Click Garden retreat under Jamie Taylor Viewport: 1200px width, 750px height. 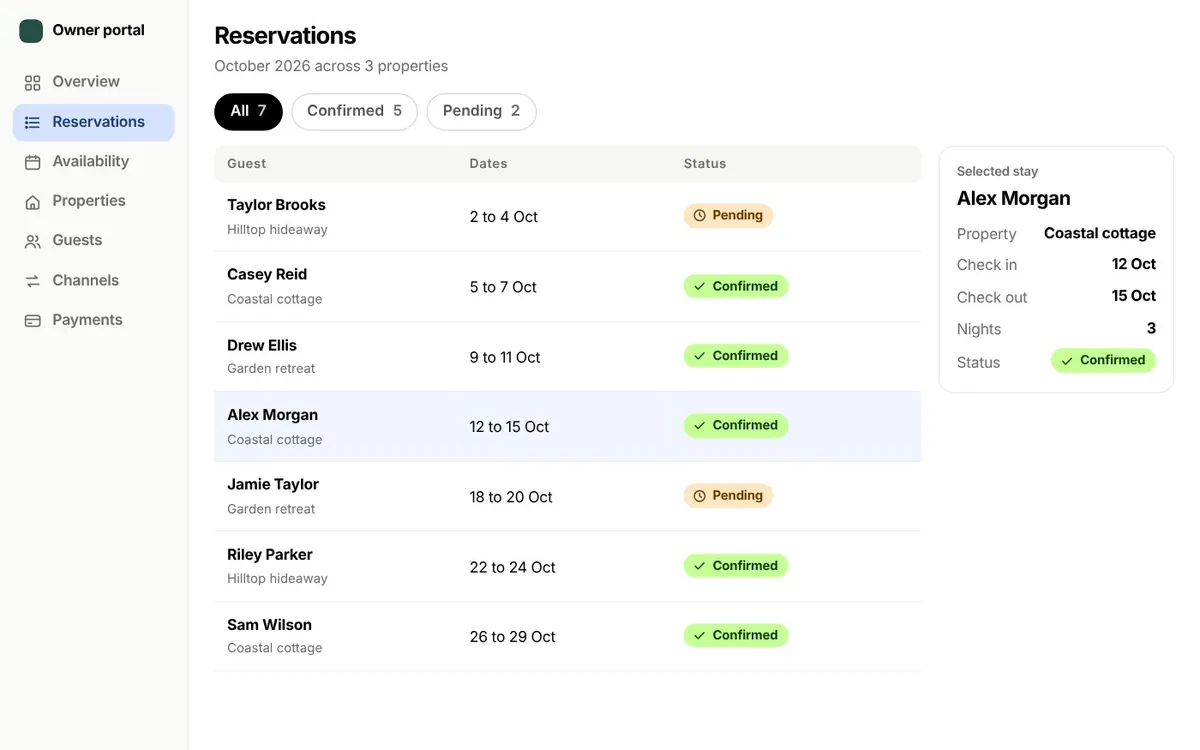[271, 509]
